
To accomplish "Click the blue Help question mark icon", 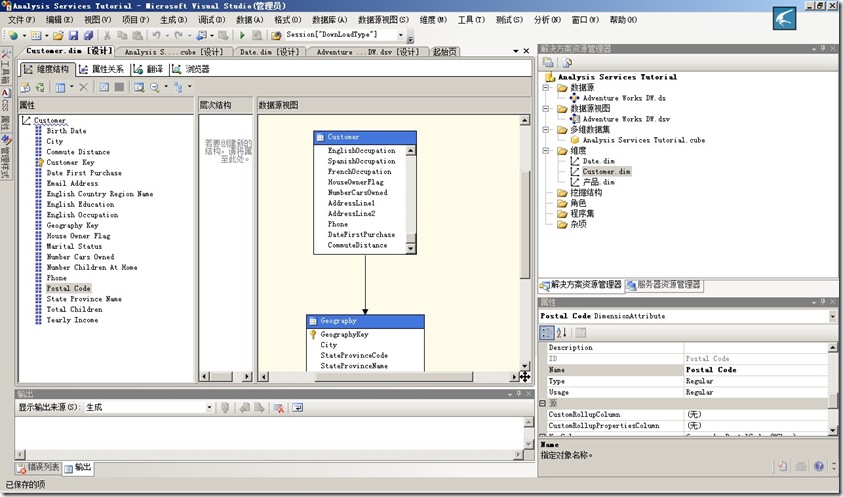I will (819, 466).
